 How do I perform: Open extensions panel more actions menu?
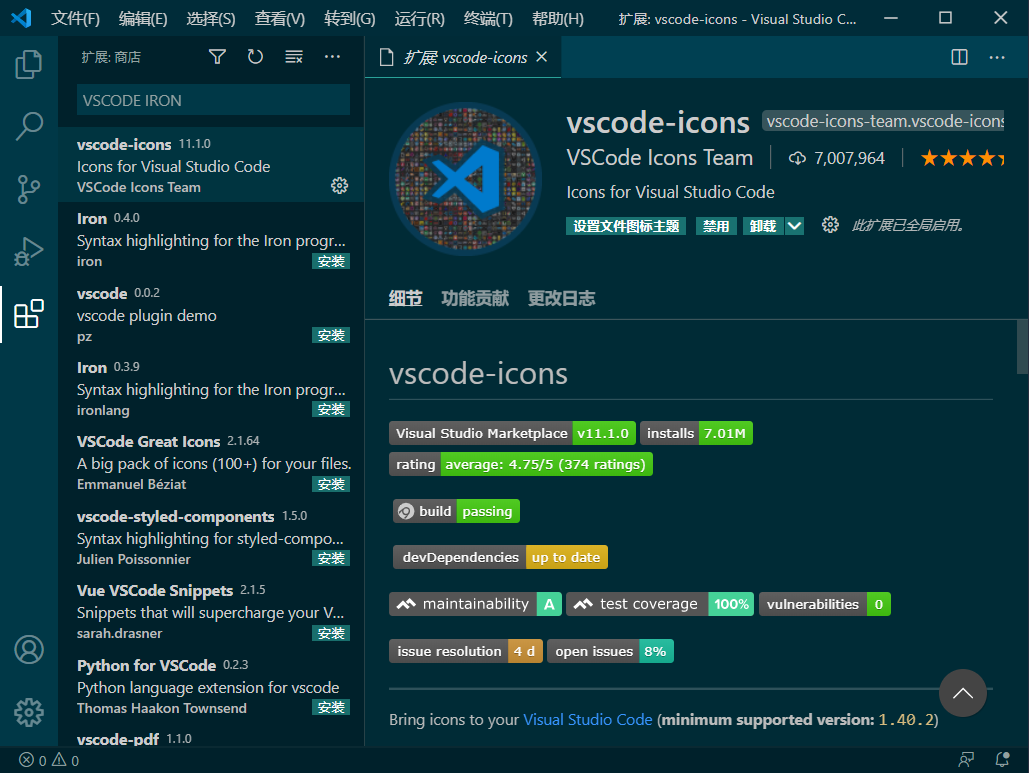coord(333,57)
